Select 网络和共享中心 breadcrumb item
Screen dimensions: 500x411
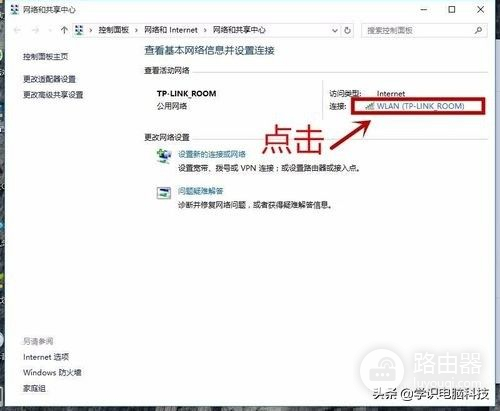tap(239, 30)
